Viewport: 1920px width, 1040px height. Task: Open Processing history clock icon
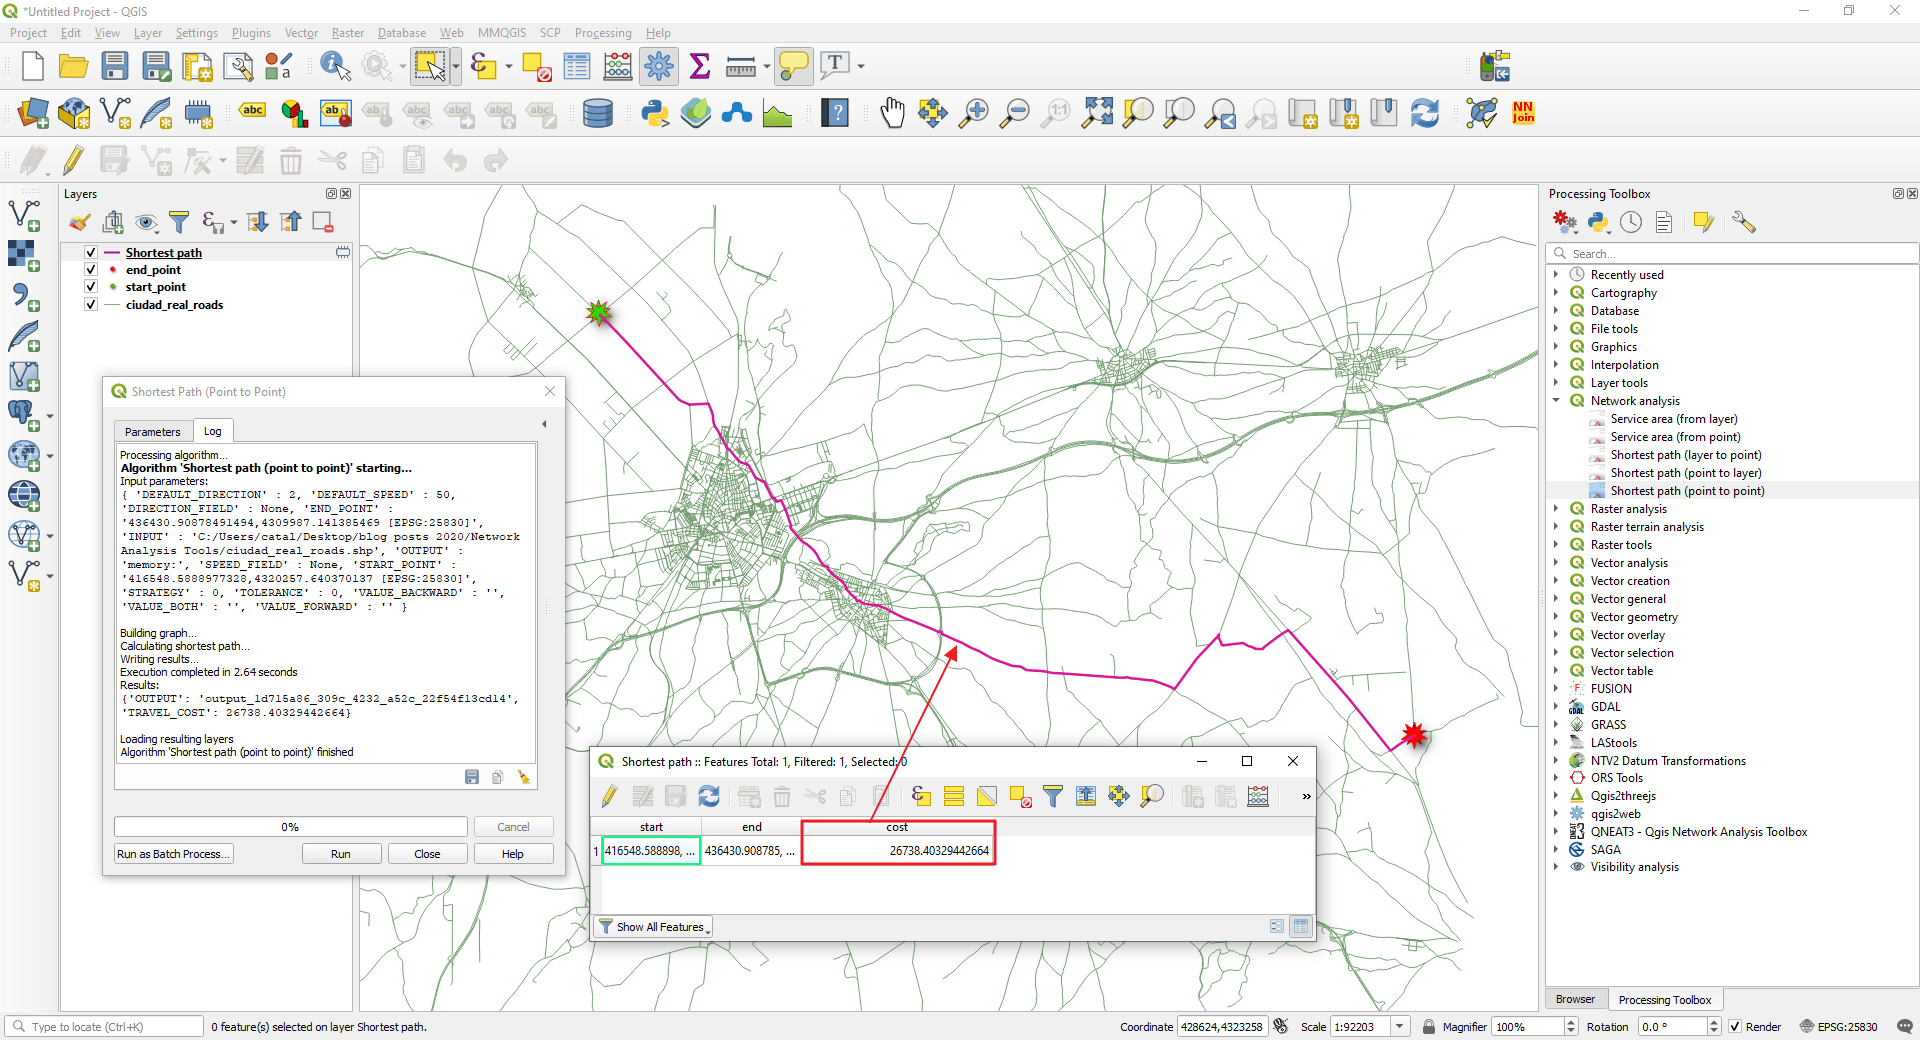[1631, 222]
